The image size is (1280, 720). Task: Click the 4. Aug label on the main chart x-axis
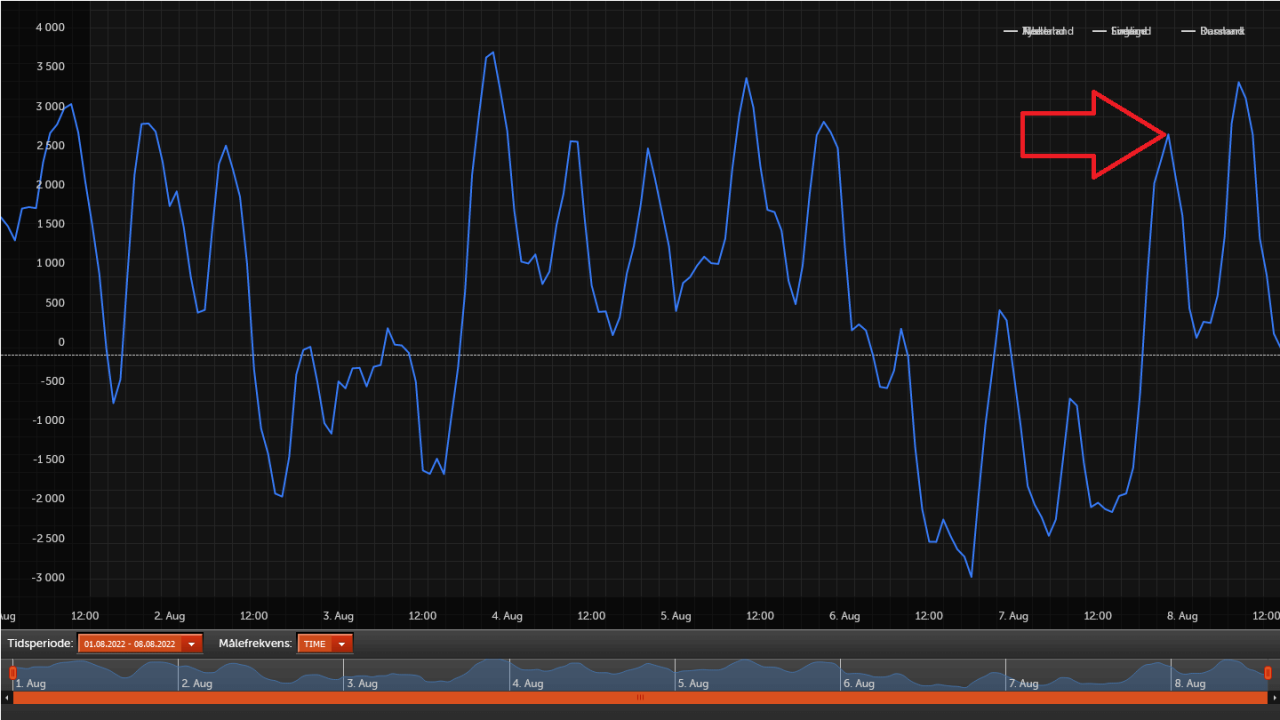[507, 616]
